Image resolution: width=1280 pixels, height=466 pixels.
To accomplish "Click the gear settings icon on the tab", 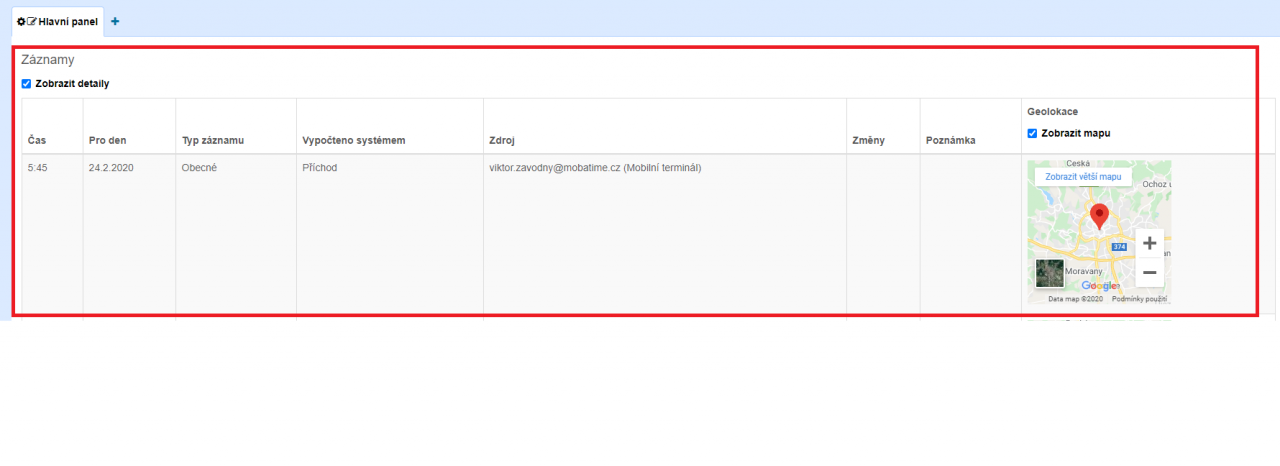I will pyautogui.click(x=22, y=21).
